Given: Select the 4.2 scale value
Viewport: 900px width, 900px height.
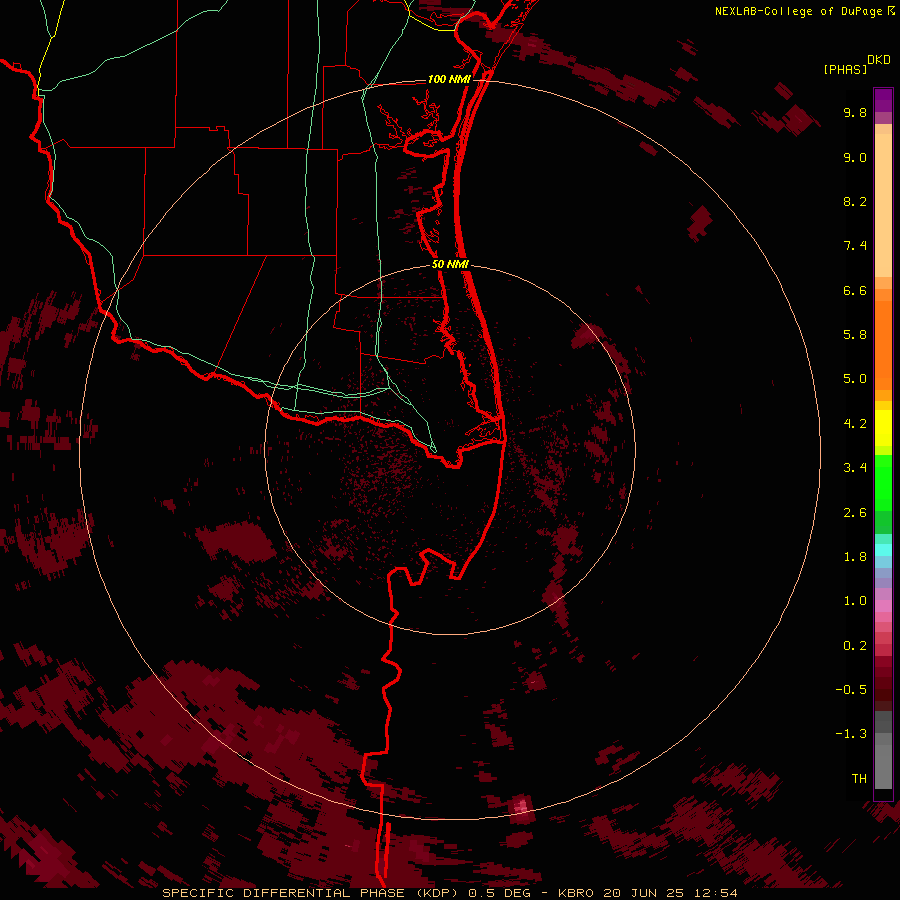Looking at the screenshot, I should 855,424.
